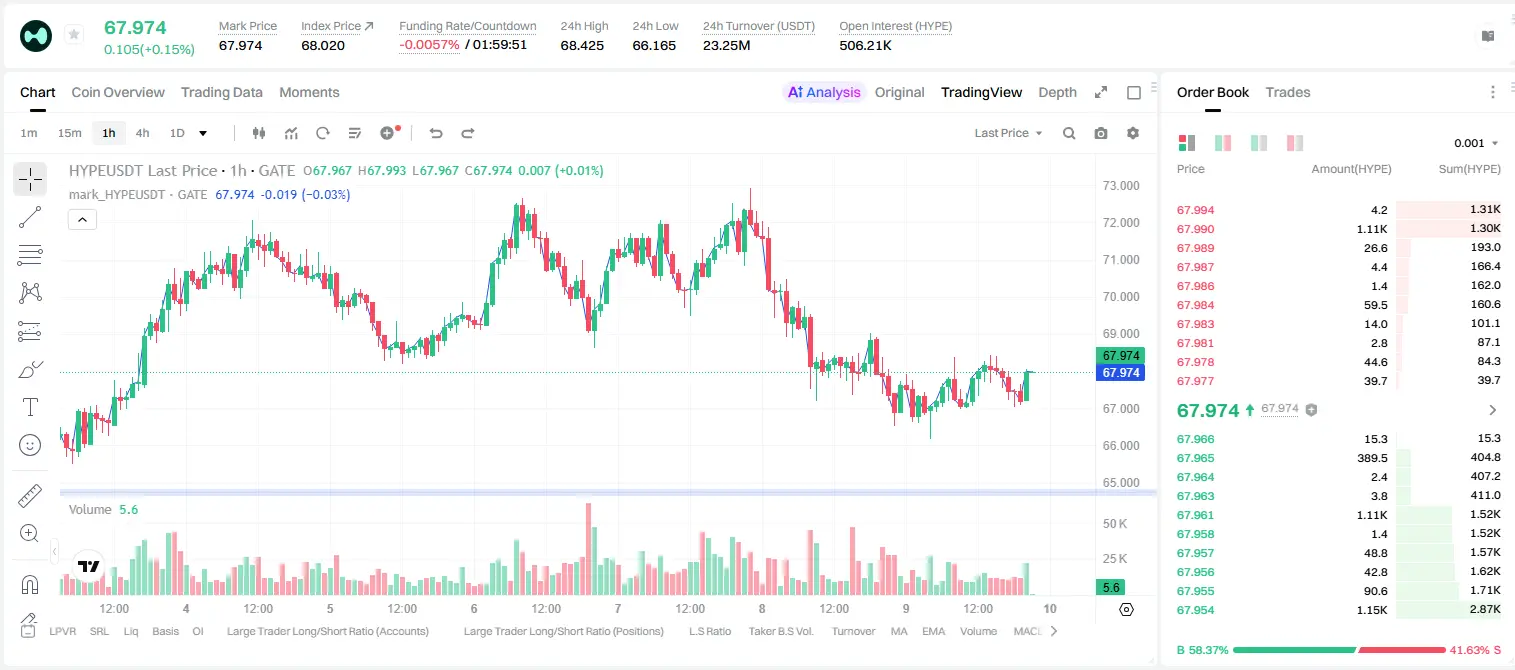Take a chart snapshot with camera icon
Image resolution: width=1515 pixels, height=670 pixels.
tap(1101, 133)
